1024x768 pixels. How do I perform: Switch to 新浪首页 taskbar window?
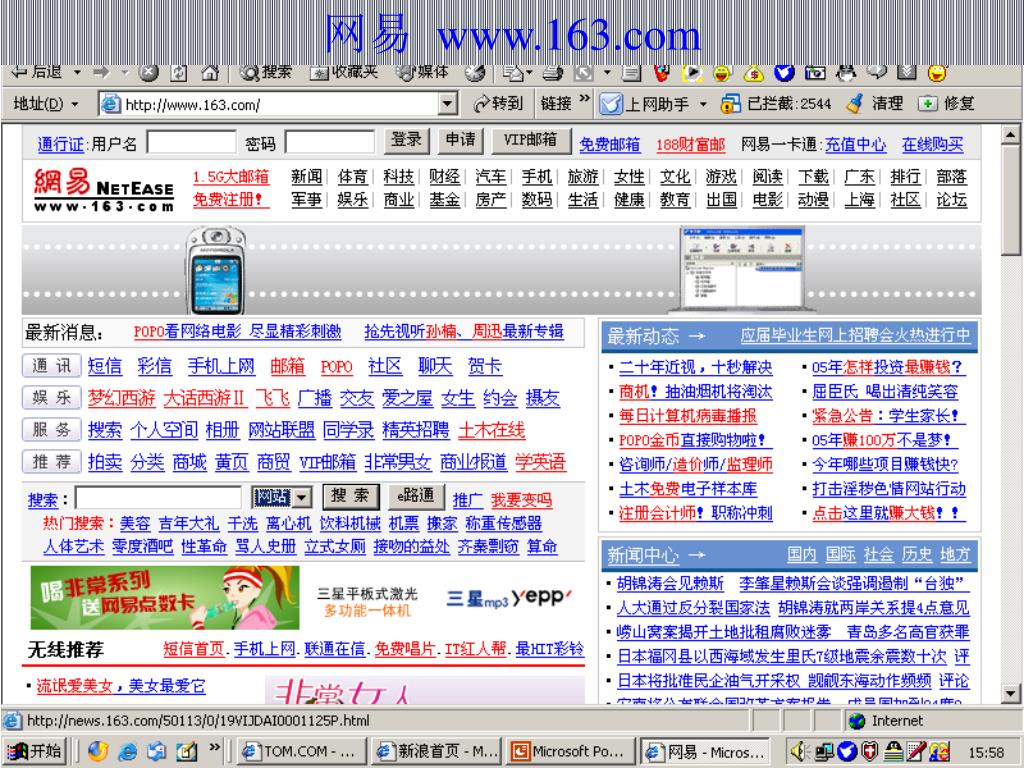(437, 752)
